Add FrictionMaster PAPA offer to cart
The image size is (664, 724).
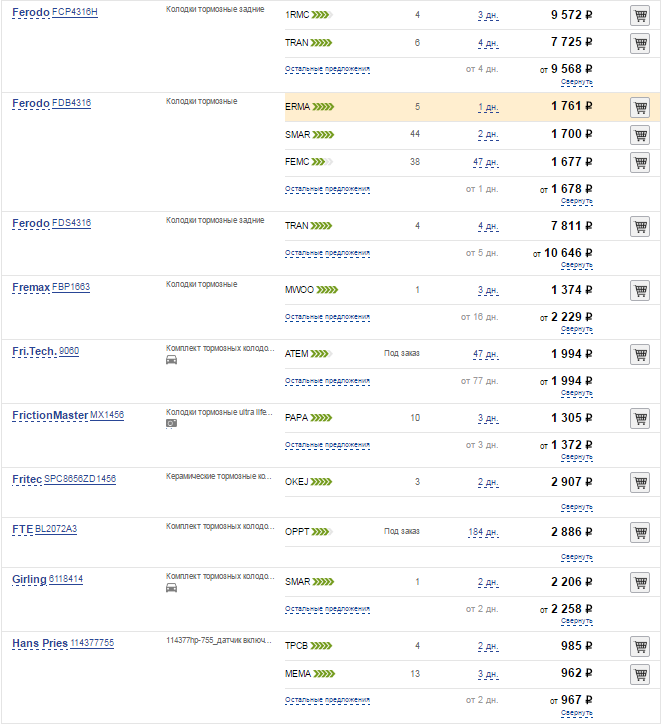[640, 418]
